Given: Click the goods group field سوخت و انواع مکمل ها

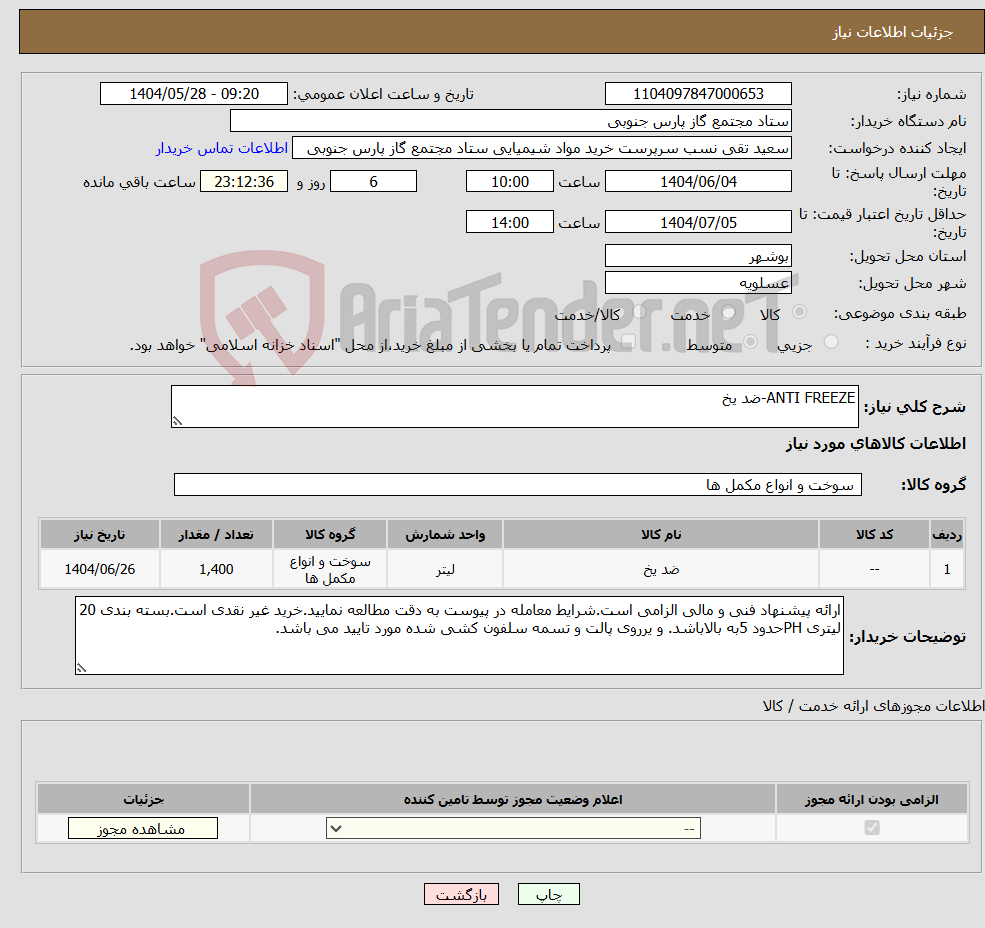Looking at the screenshot, I should pos(518,484).
